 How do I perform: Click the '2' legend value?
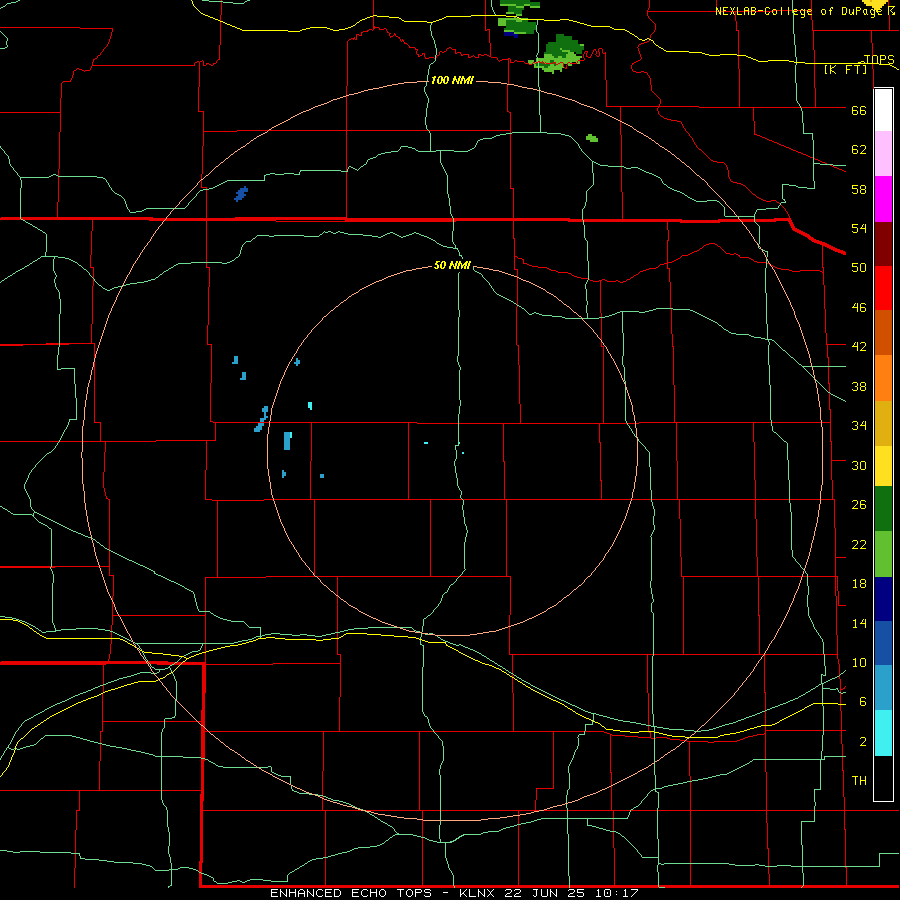point(863,742)
